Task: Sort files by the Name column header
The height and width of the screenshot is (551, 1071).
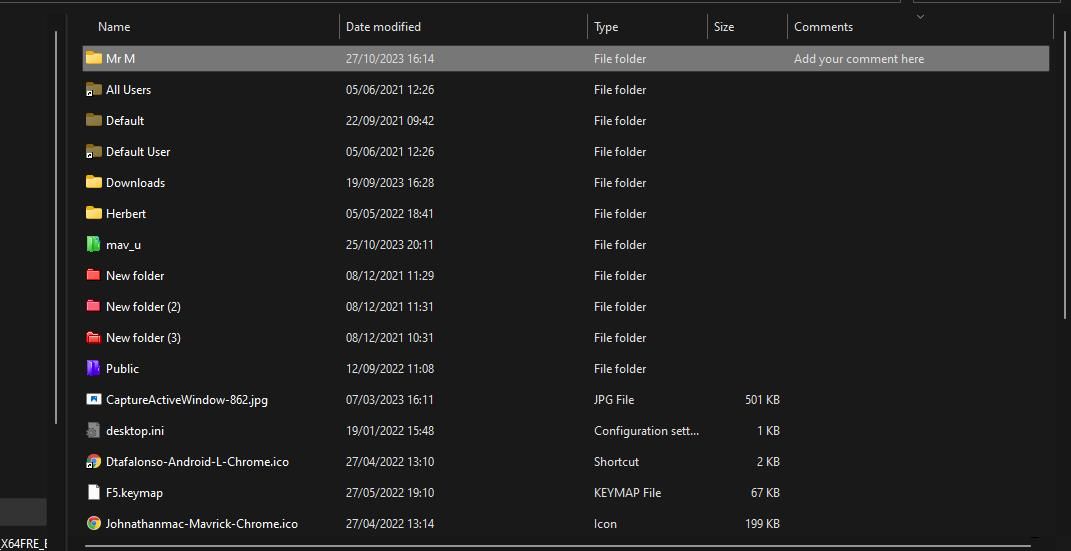Action: coord(114,27)
